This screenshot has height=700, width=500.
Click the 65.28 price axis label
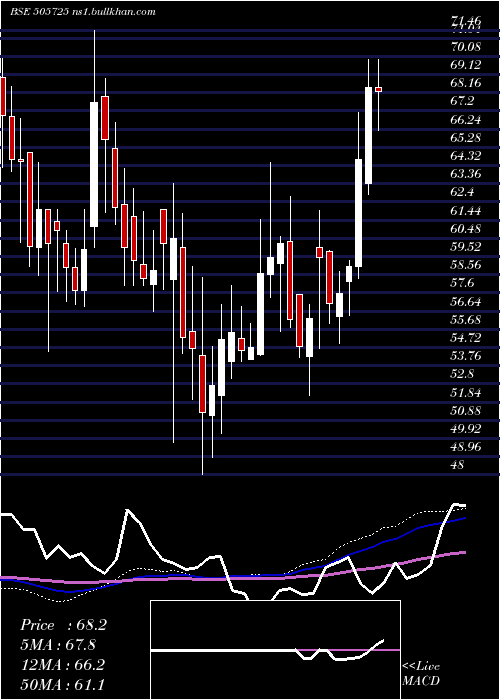pyautogui.click(x=466, y=138)
